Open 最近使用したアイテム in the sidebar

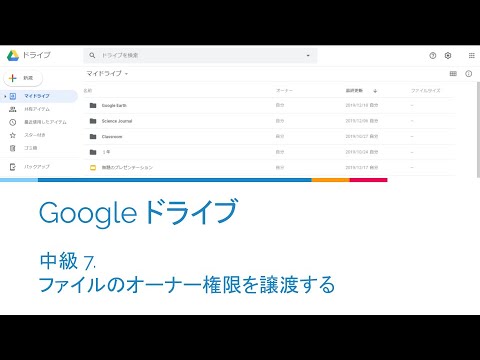45,122
